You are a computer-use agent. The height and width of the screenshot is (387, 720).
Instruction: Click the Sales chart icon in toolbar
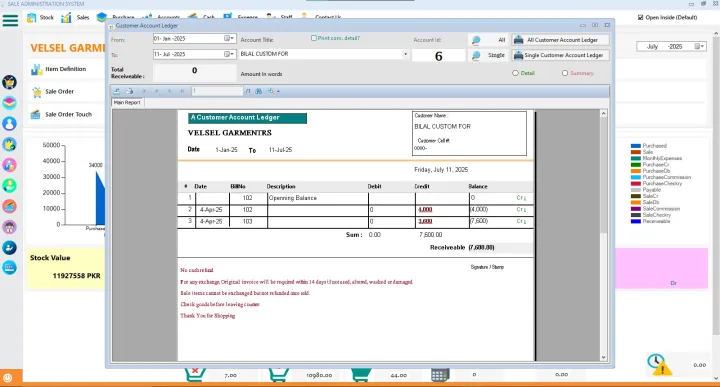click(67, 17)
